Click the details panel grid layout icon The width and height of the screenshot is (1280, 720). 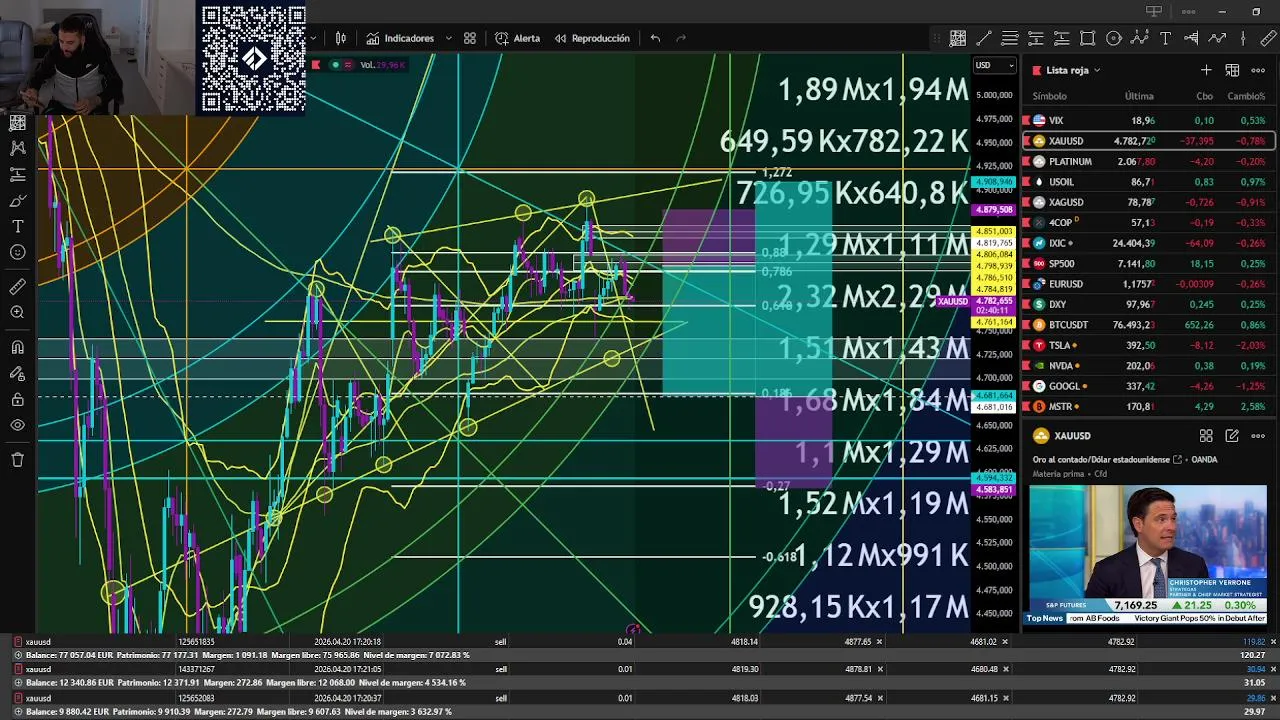tap(1206, 436)
